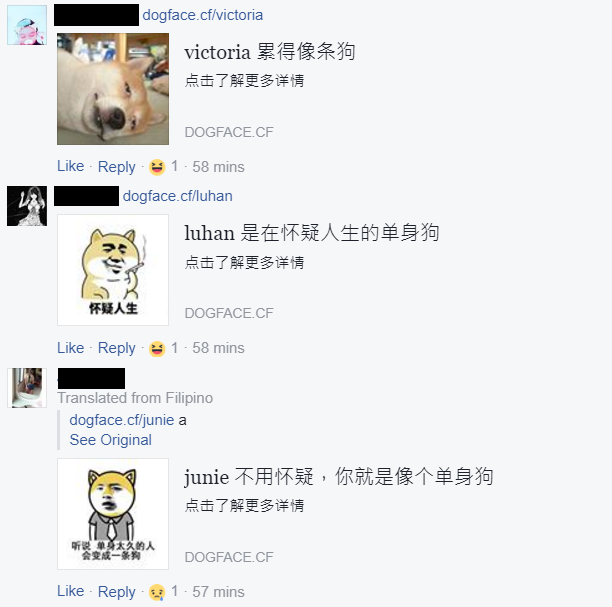Click the crying reaction emoji on junie comment
612x607 pixels.
pos(157,592)
